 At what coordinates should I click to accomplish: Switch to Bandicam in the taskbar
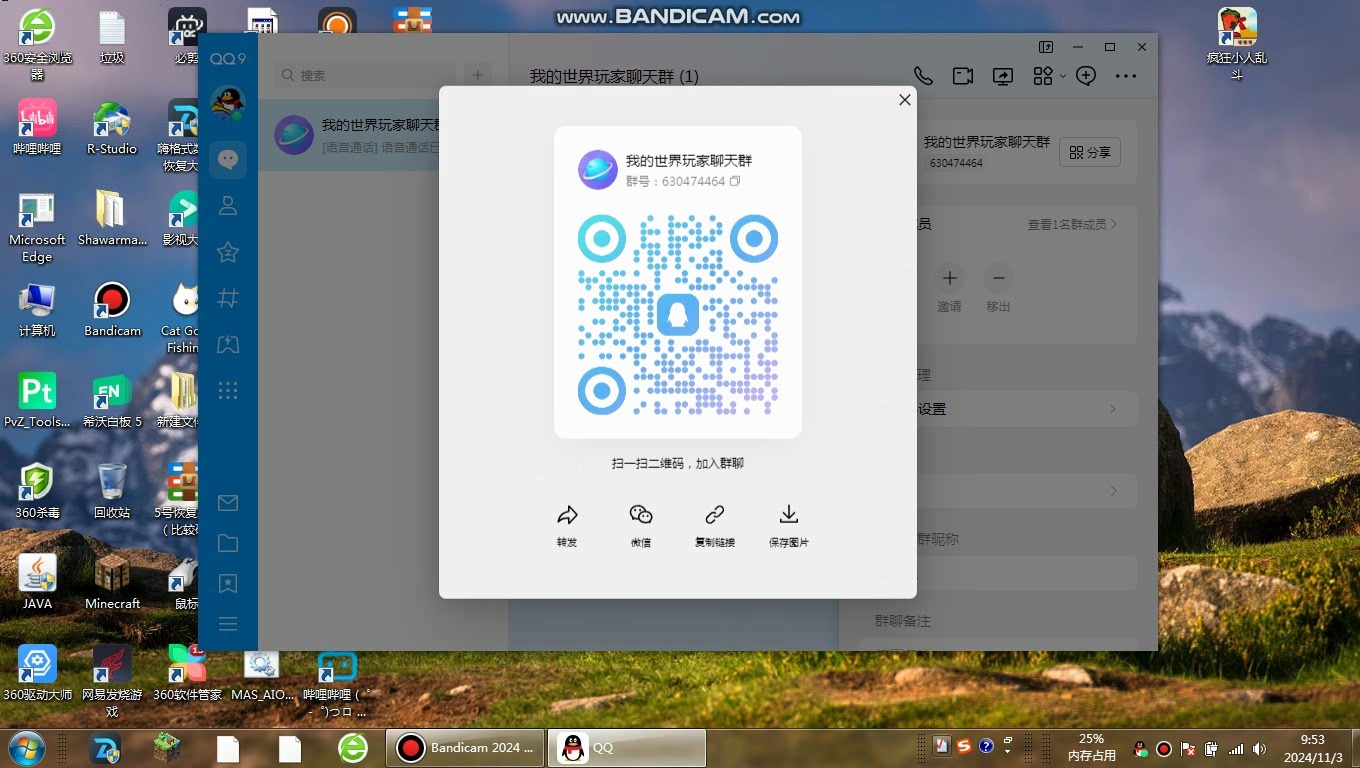(x=465, y=748)
